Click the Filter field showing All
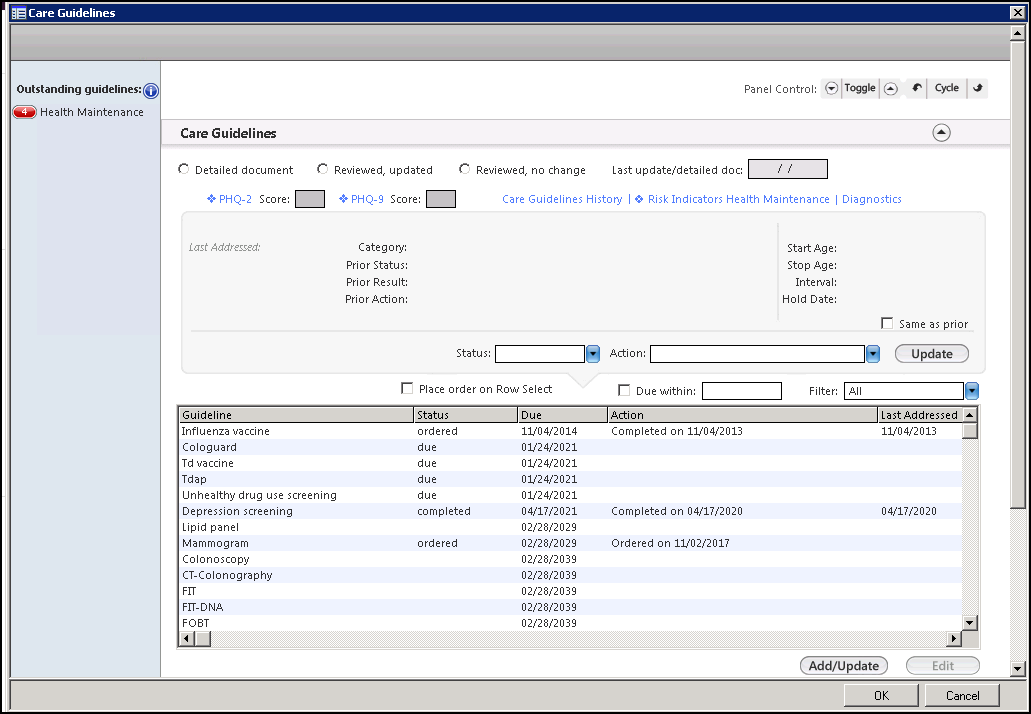The image size is (1031, 714). (904, 391)
